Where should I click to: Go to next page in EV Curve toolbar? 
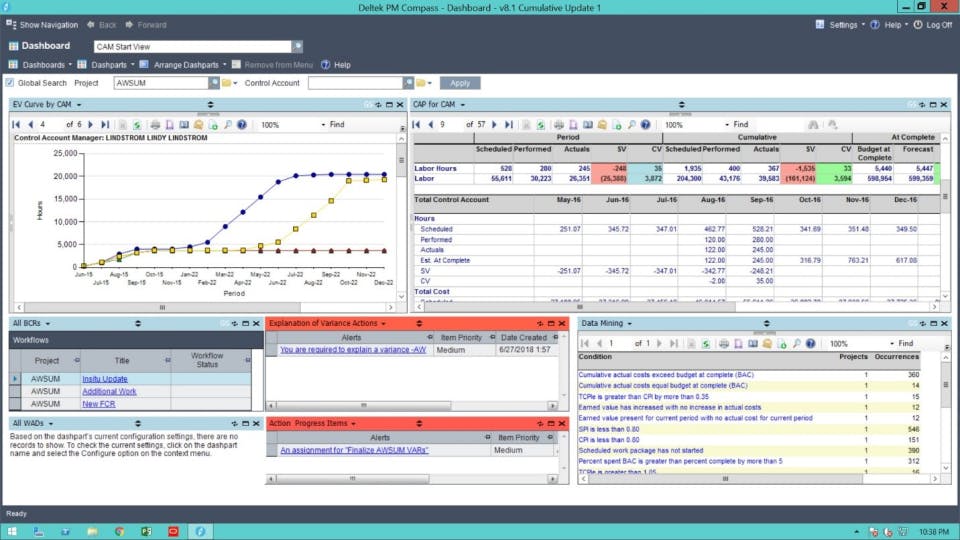click(91, 124)
